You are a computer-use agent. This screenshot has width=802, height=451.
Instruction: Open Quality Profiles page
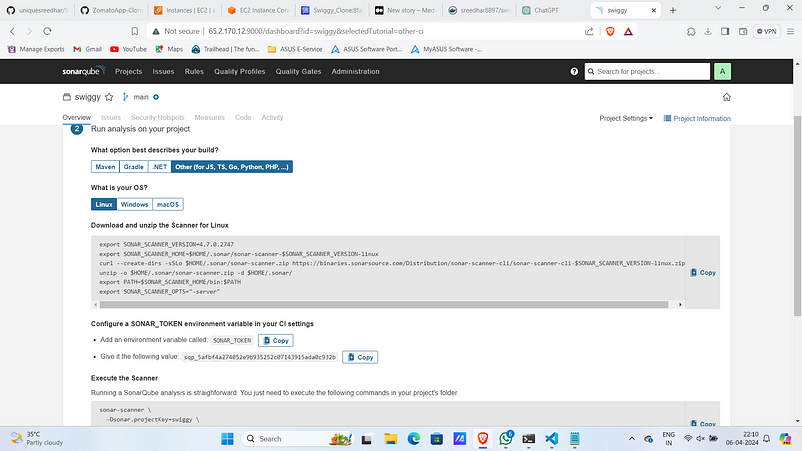pyautogui.click(x=239, y=72)
